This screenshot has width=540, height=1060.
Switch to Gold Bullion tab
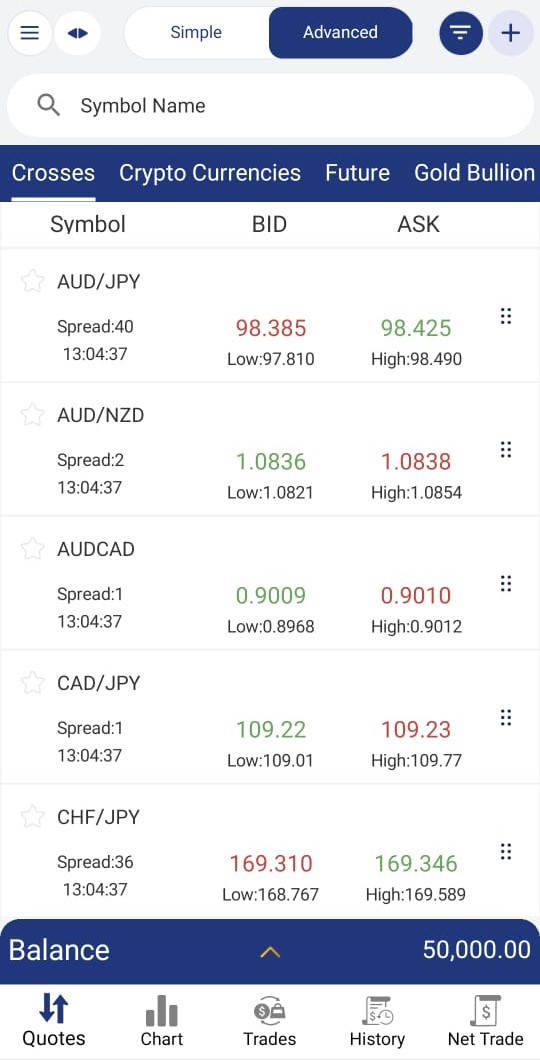pyautogui.click(x=474, y=173)
